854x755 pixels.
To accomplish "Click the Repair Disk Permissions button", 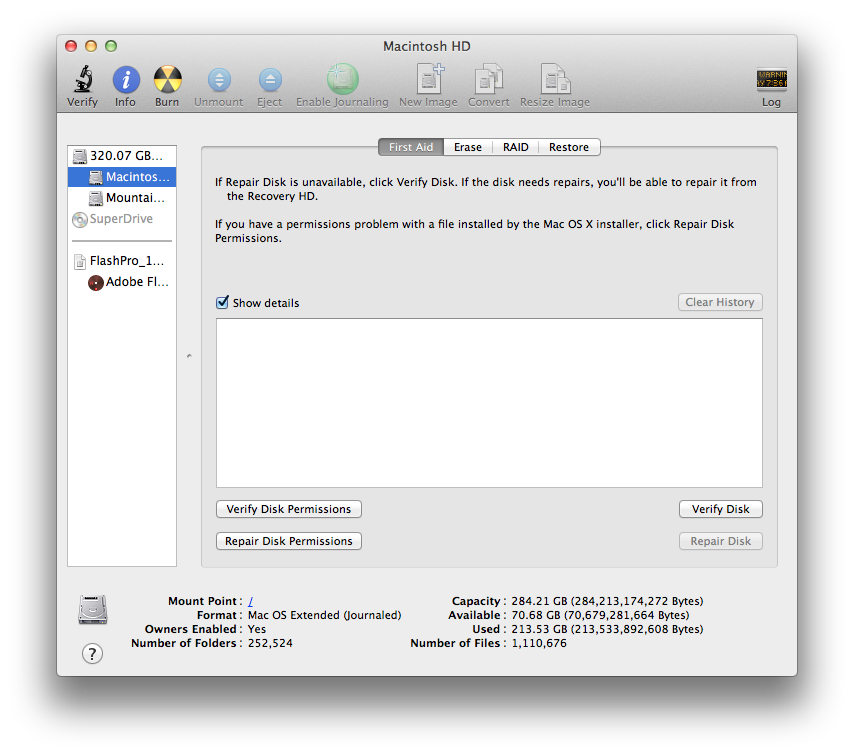I will click(289, 541).
